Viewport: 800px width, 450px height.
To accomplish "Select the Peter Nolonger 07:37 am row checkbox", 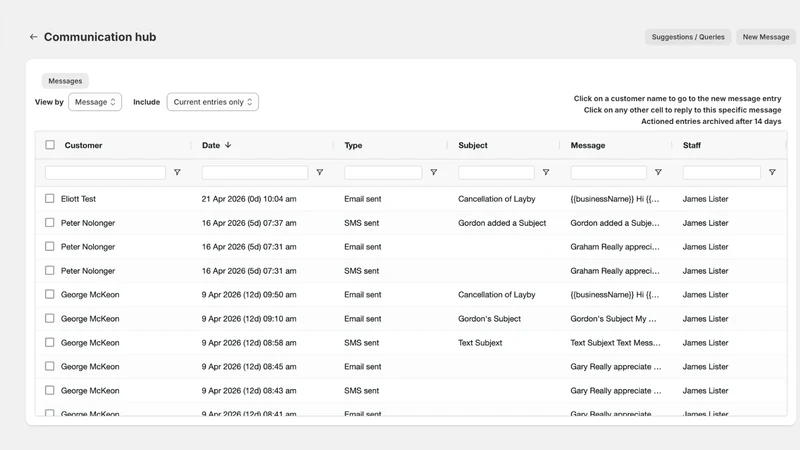I will 49,222.
